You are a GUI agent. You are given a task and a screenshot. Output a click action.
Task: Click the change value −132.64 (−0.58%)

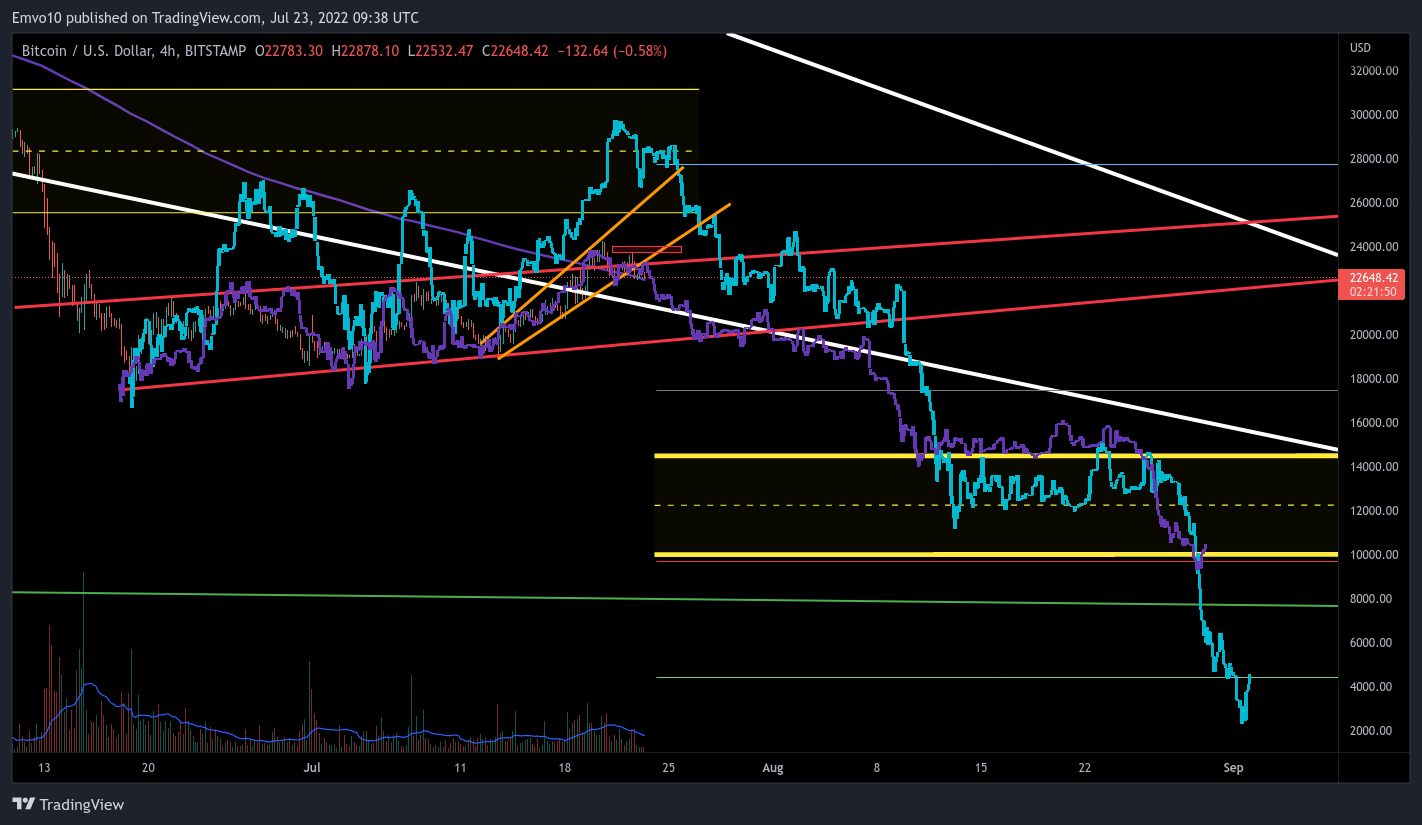(612, 50)
